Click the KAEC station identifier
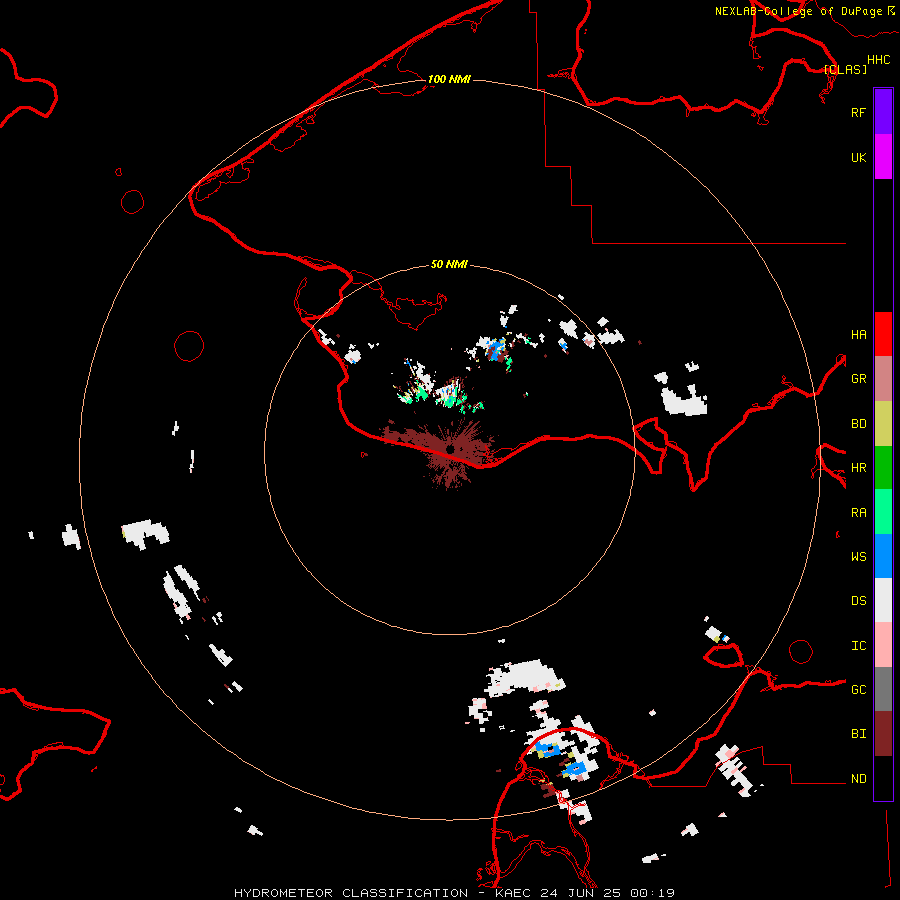Image resolution: width=900 pixels, height=900 pixels. pos(513,893)
